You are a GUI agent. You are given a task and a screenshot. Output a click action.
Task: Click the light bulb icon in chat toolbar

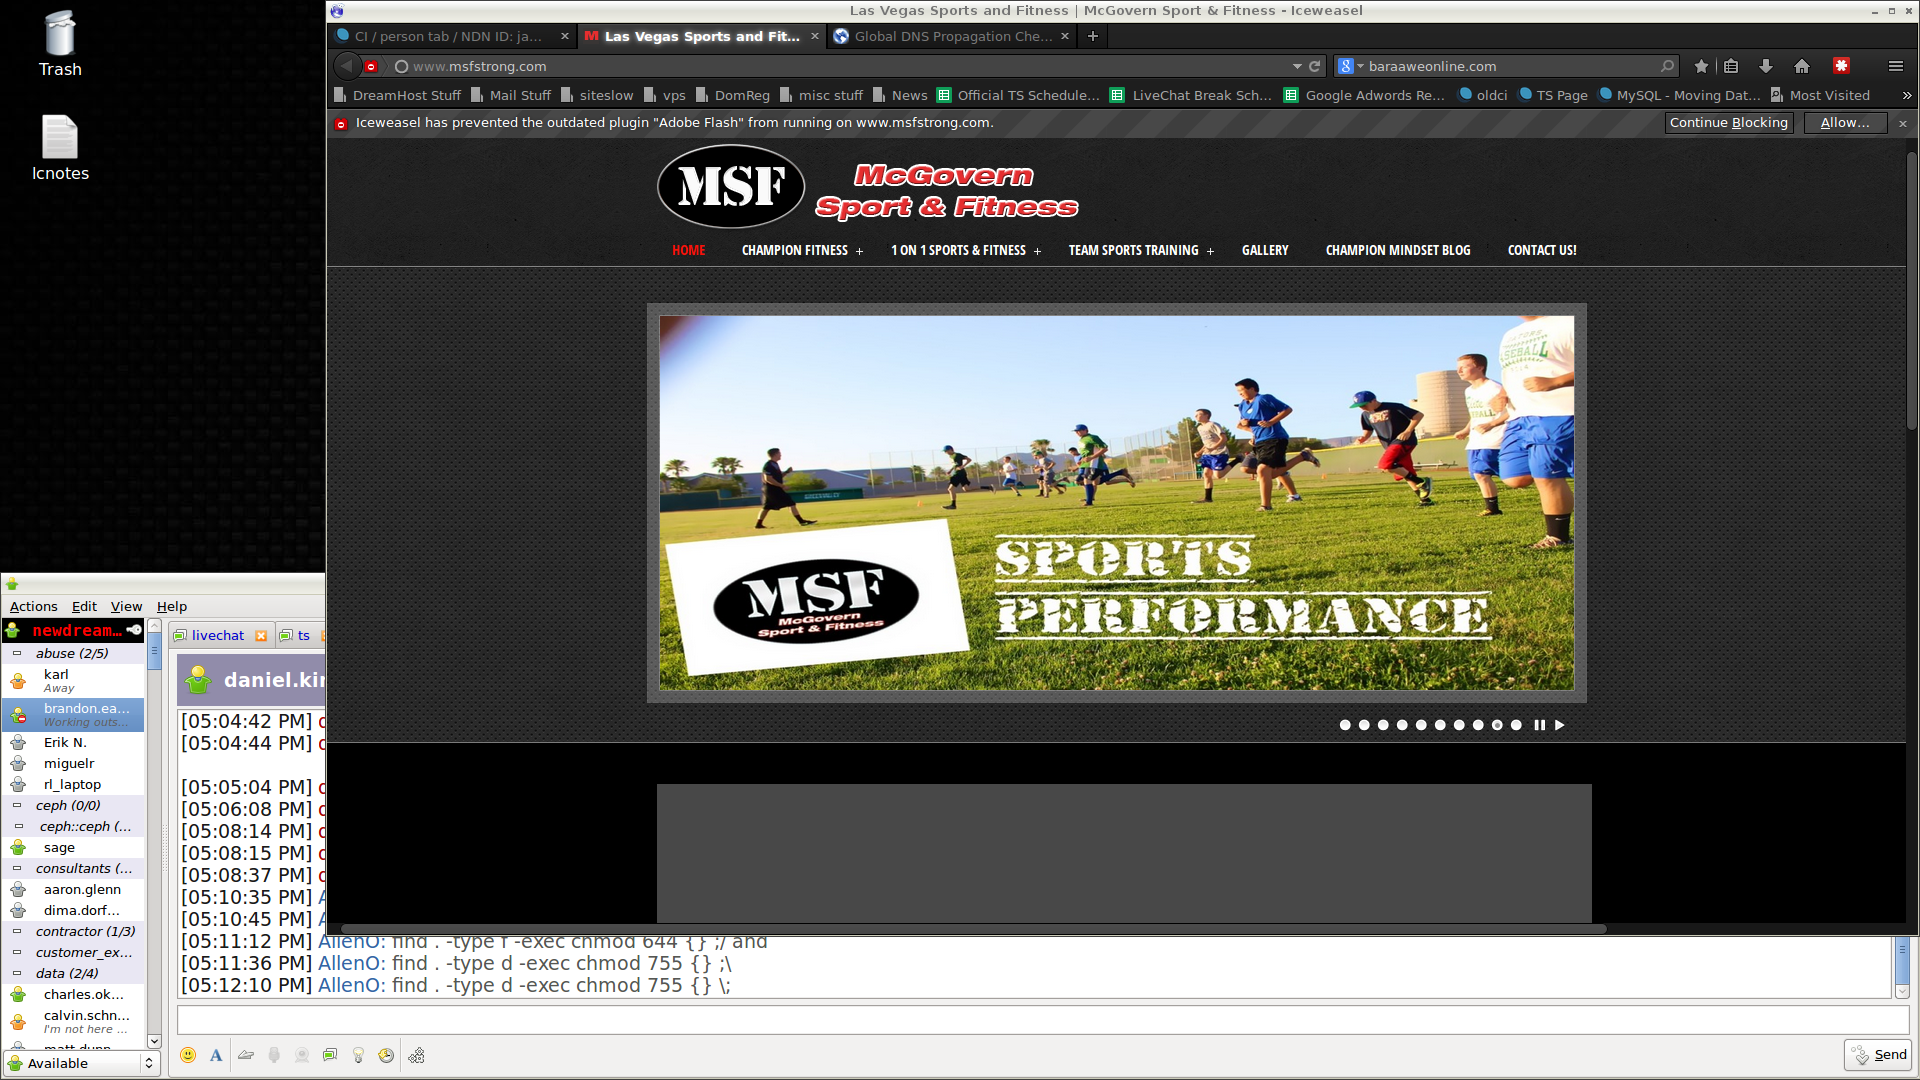(358, 1055)
